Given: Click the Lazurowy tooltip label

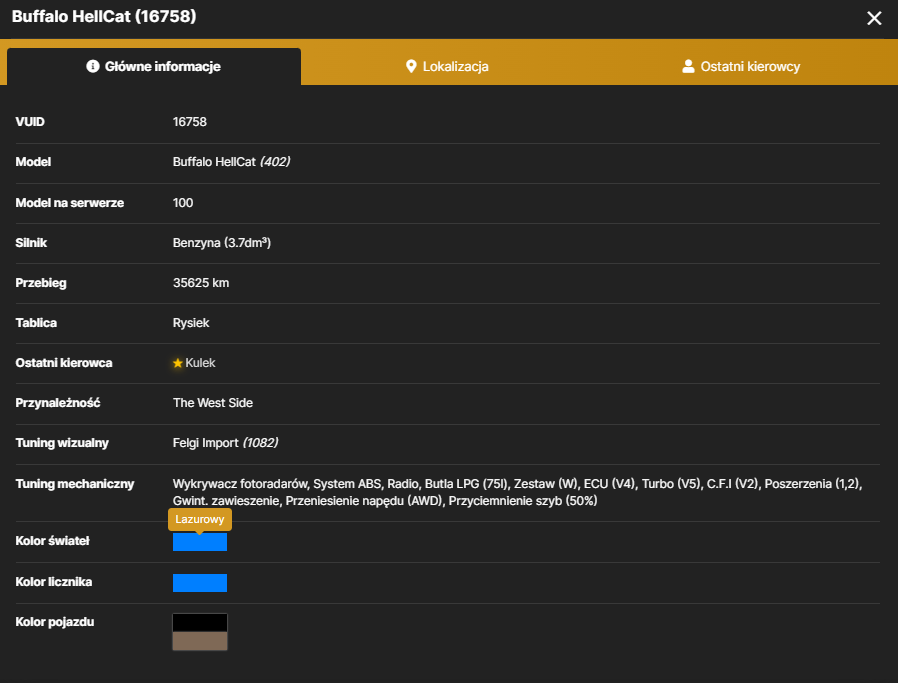Looking at the screenshot, I should pos(200,519).
